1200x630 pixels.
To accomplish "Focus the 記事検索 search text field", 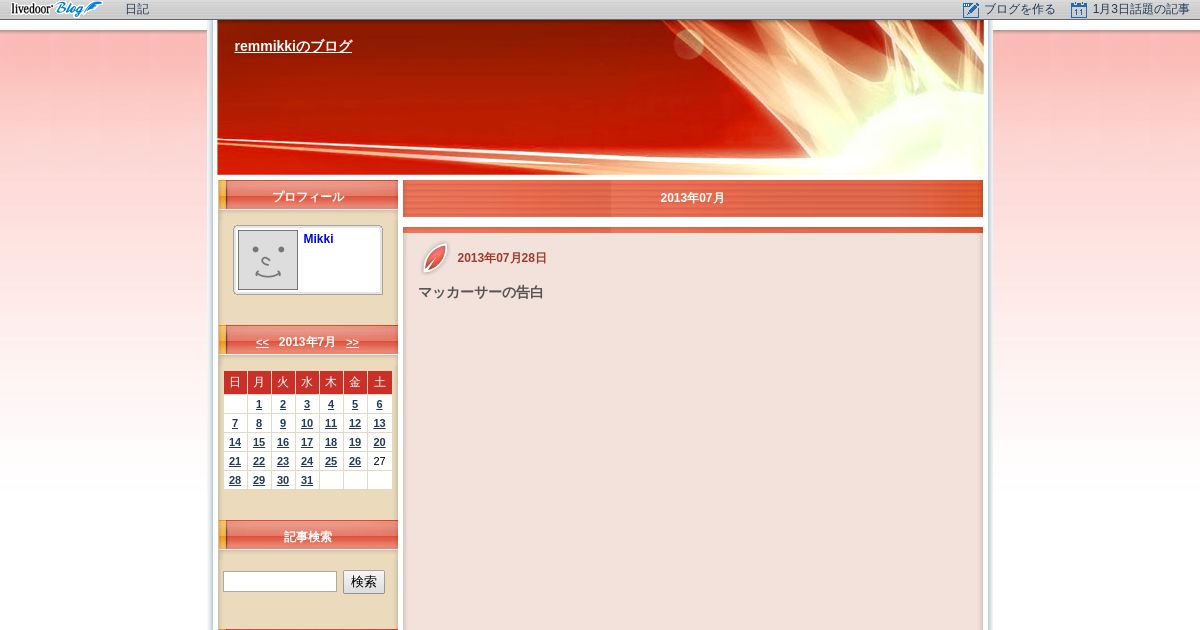I will pyautogui.click(x=280, y=581).
